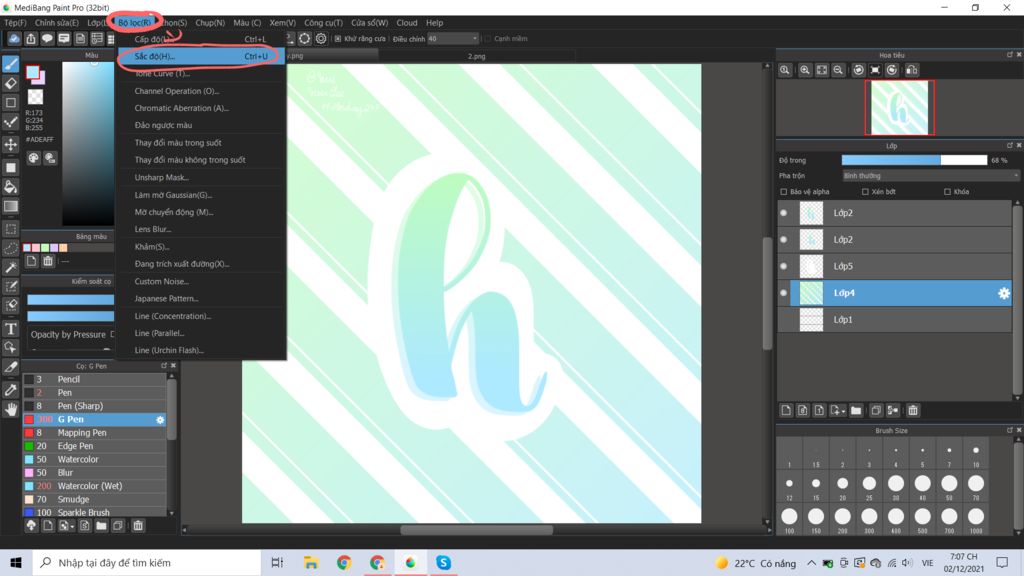Switch to the 2.png document tab
The image size is (1024, 576).
[x=476, y=56]
